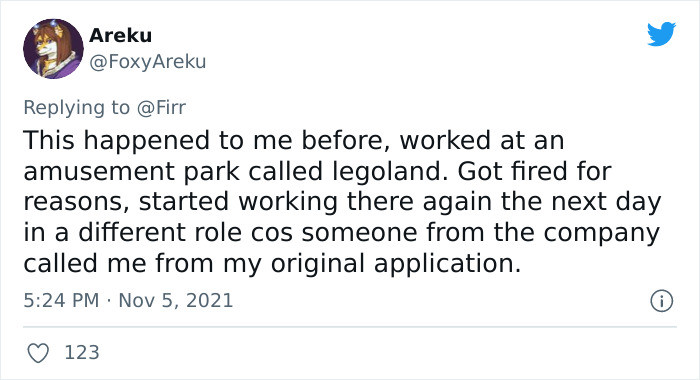Visit the @FoxyAreku handle
Image resolution: width=700 pixels, height=380 pixels.
click(x=148, y=62)
